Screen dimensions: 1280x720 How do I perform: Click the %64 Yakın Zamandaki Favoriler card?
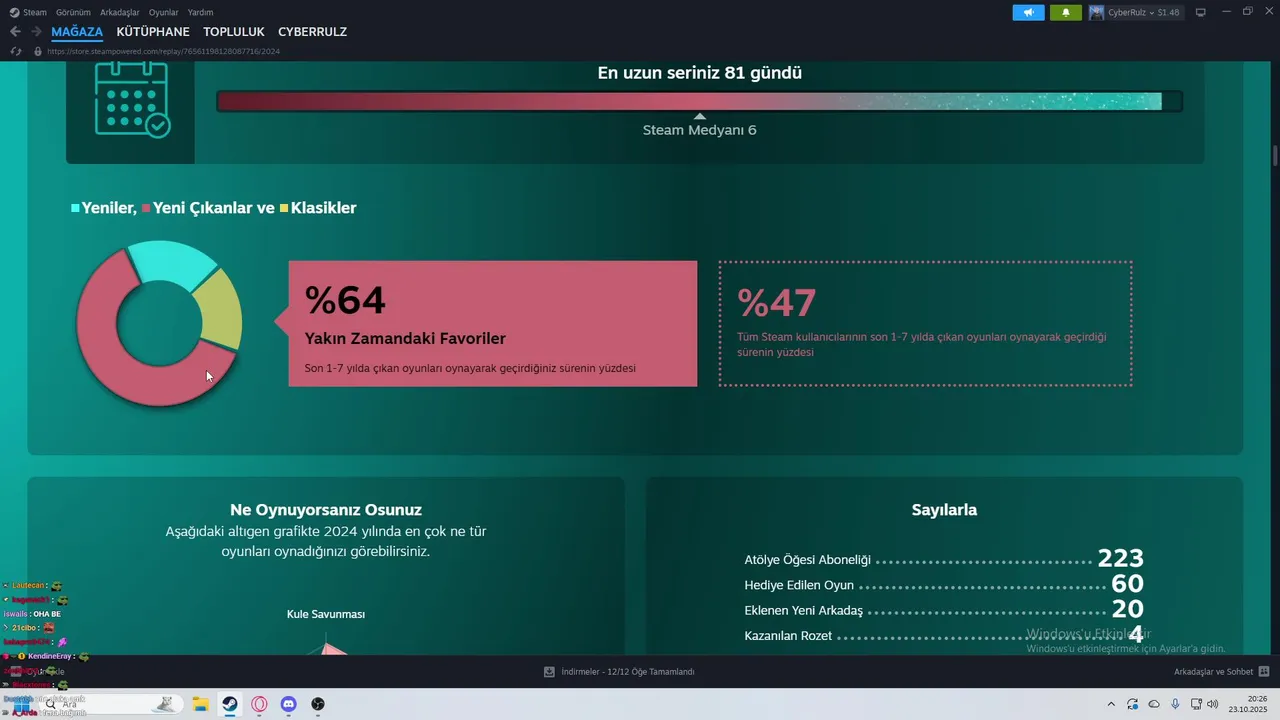(492, 324)
